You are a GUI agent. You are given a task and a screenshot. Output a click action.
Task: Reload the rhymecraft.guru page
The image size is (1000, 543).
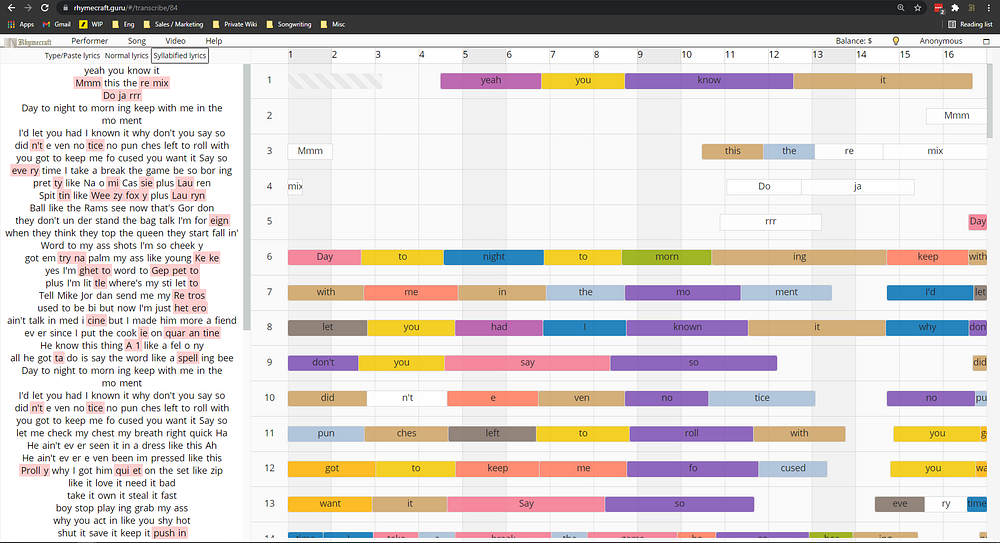(45, 8)
